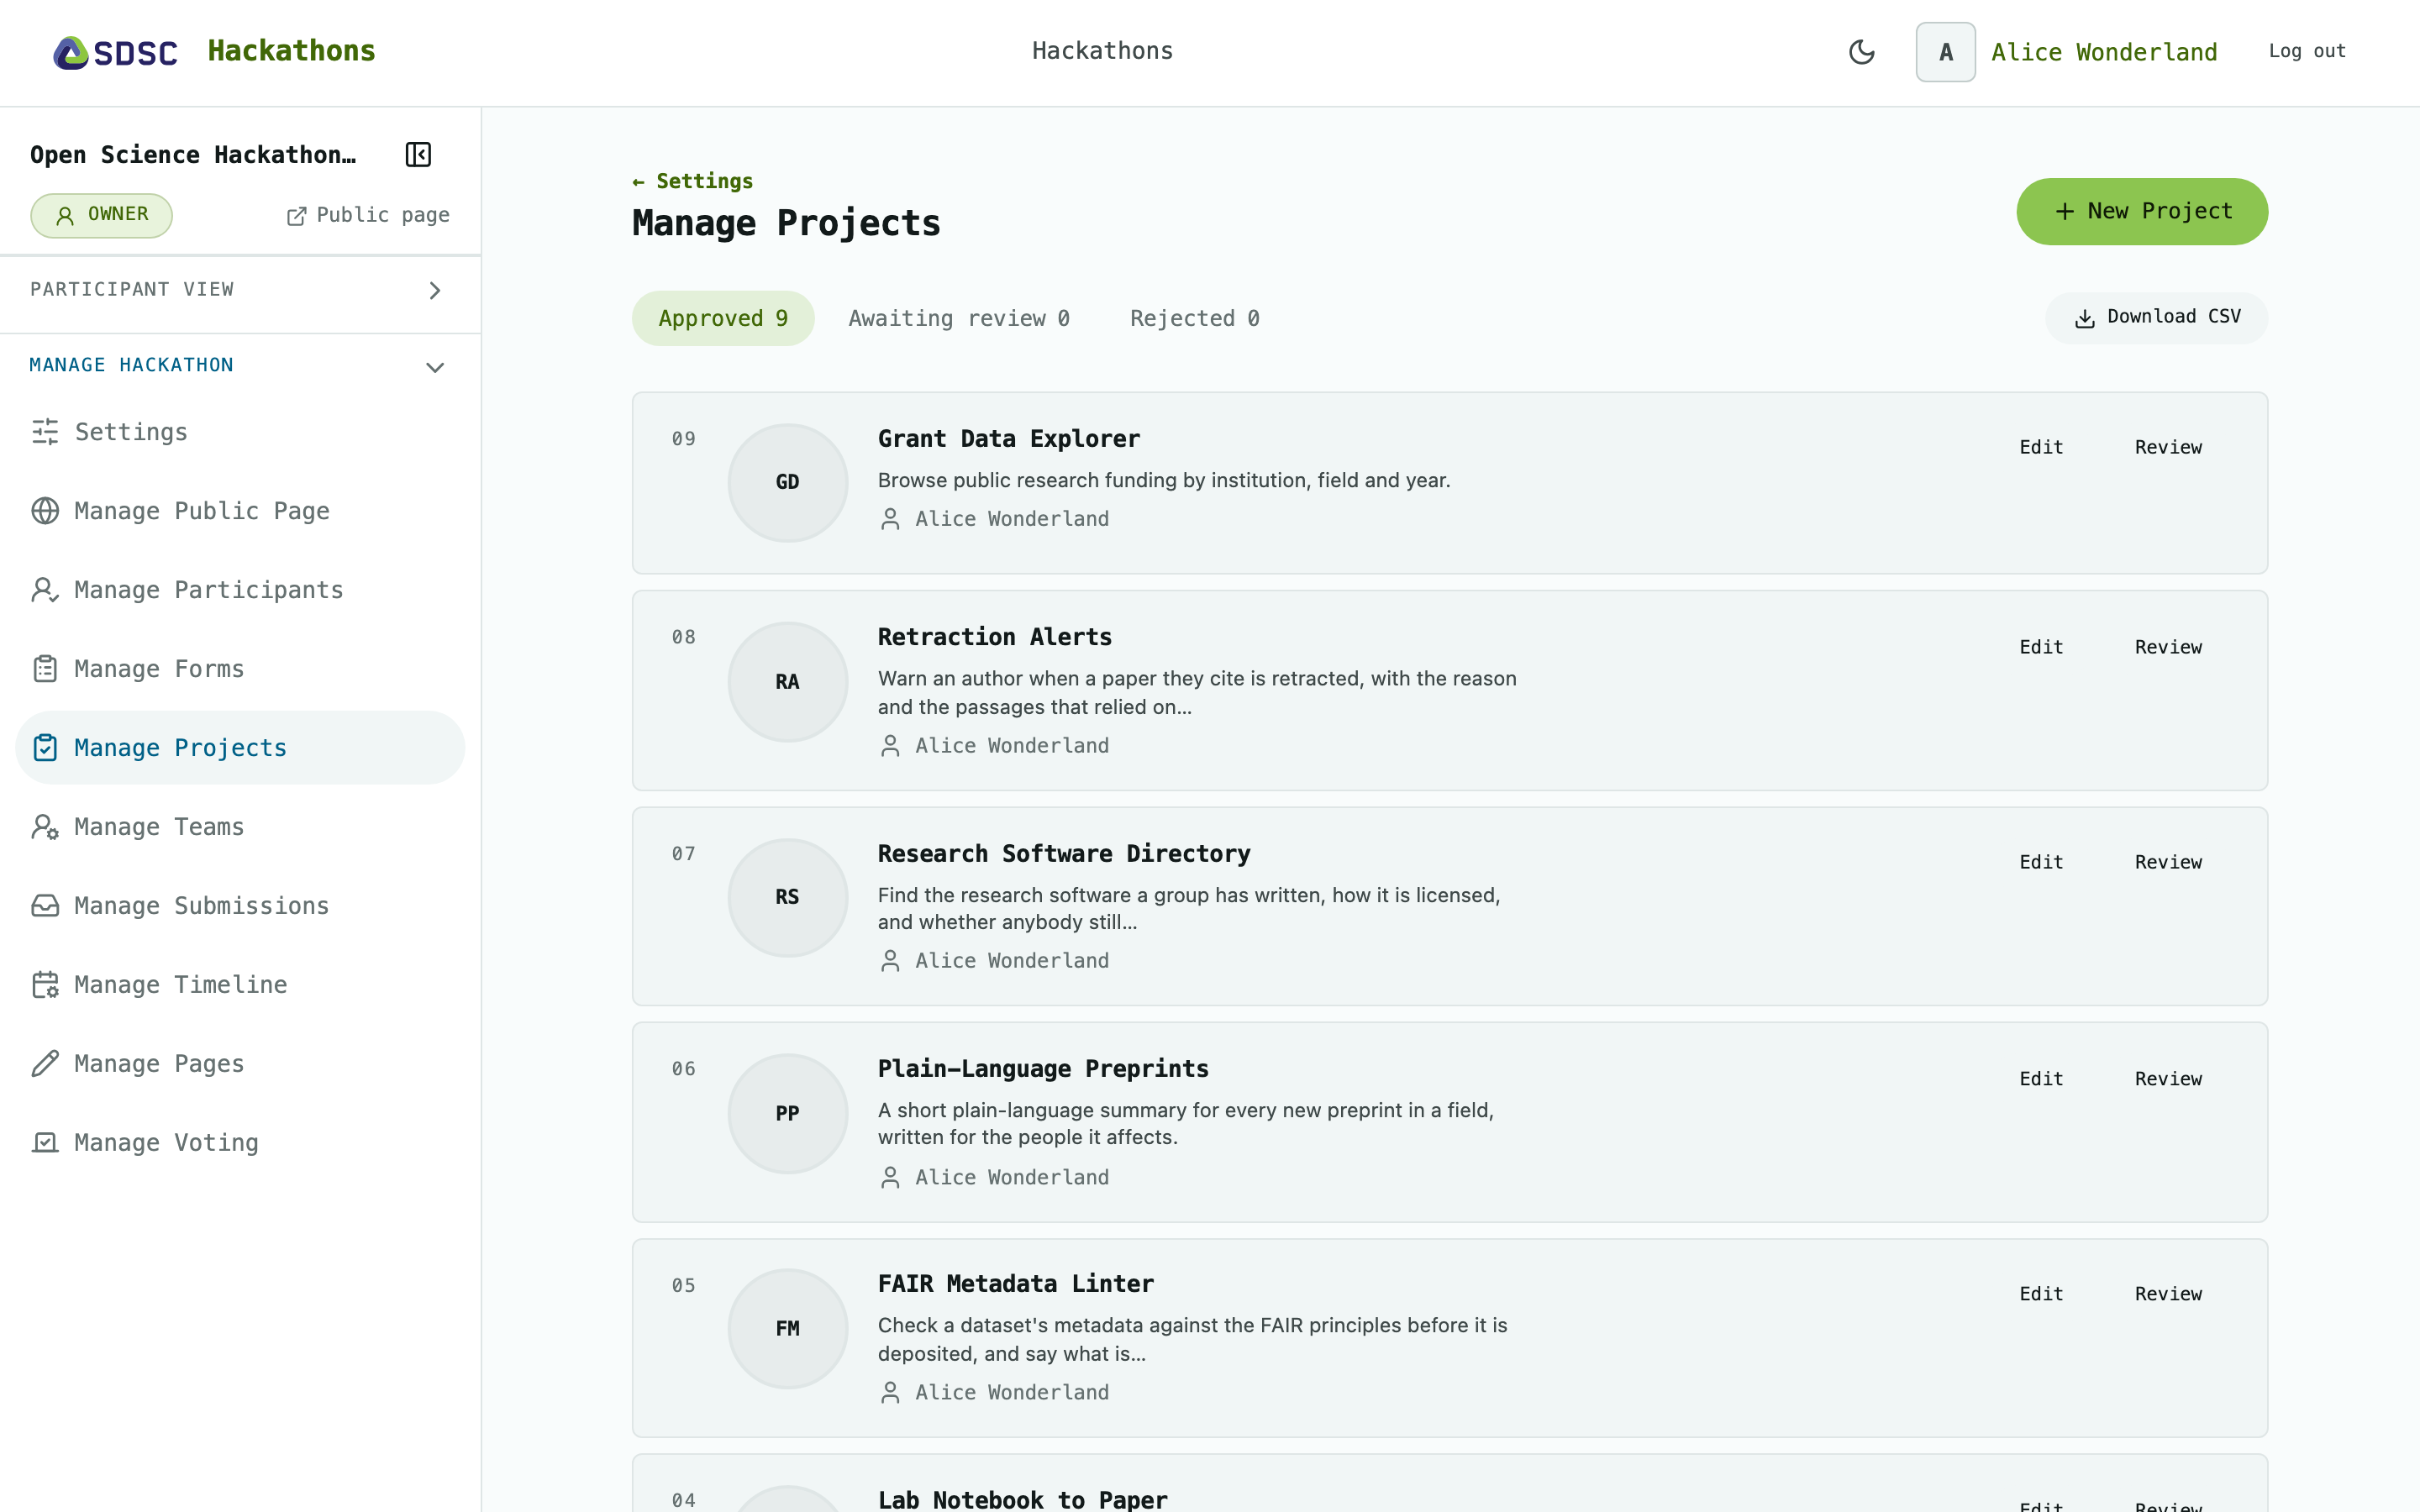Click the Manage Public Page globe icon
The height and width of the screenshot is (1512, 2420).
click(45, 511)
